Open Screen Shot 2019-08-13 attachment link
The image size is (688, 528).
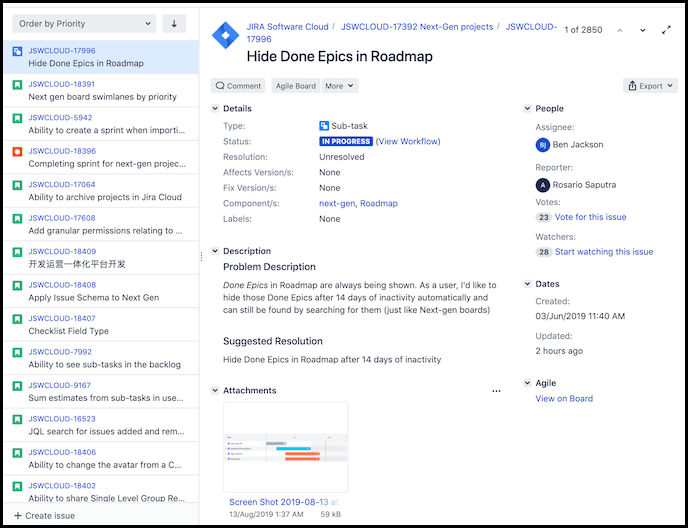pyautogui.click(x=283, y=502)
